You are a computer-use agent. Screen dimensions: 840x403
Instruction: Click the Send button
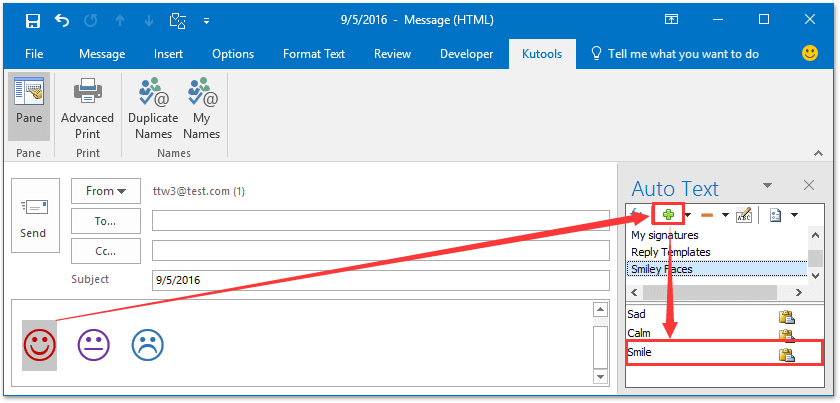(33, 217)
